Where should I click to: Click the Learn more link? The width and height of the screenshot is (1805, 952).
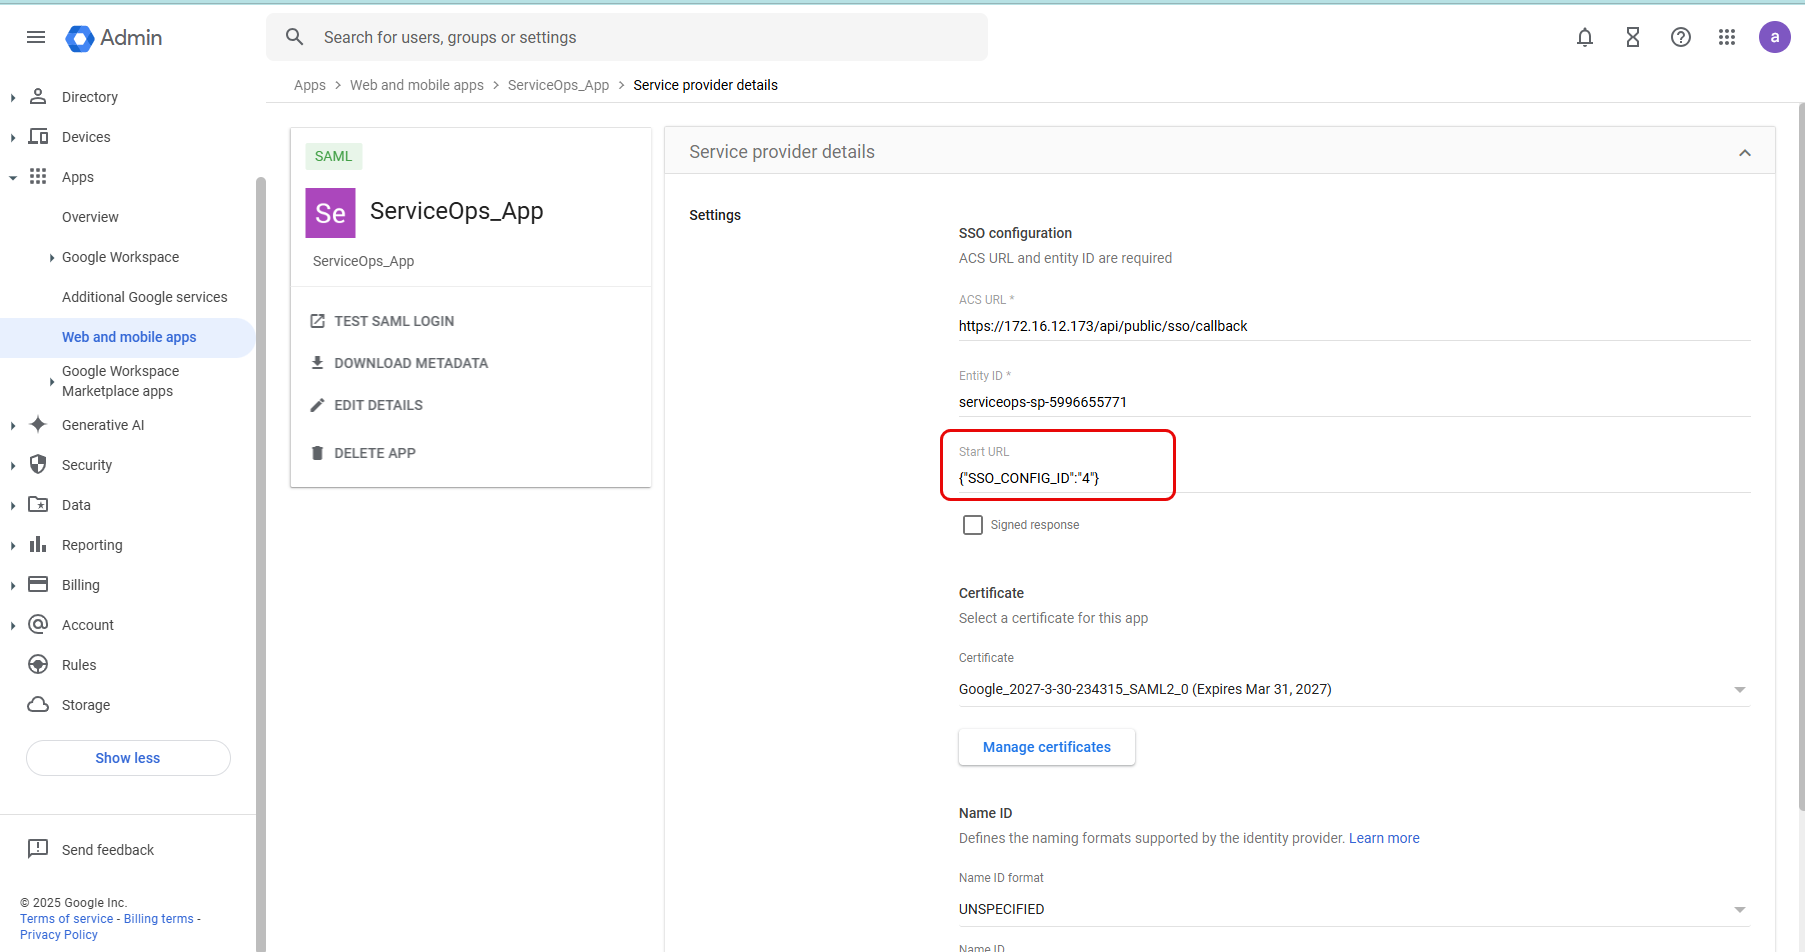coord(1384,838)
